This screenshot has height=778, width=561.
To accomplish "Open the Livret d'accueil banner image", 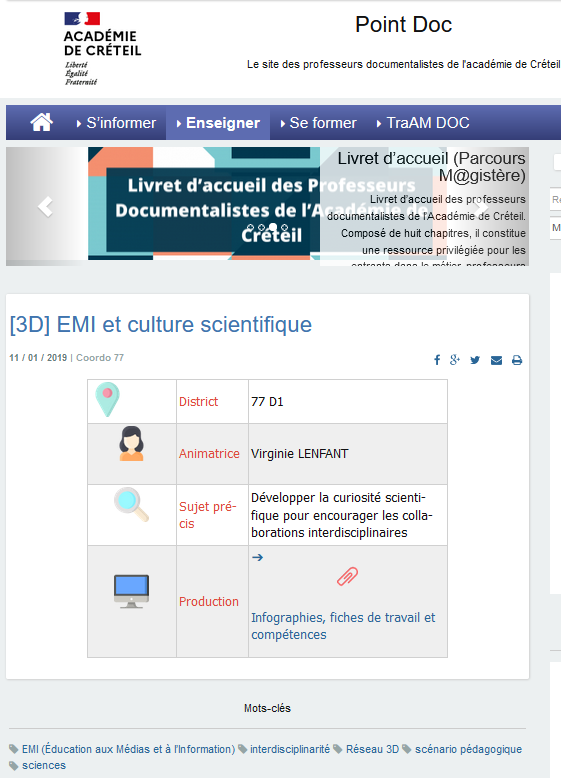I will coord(204,203).
